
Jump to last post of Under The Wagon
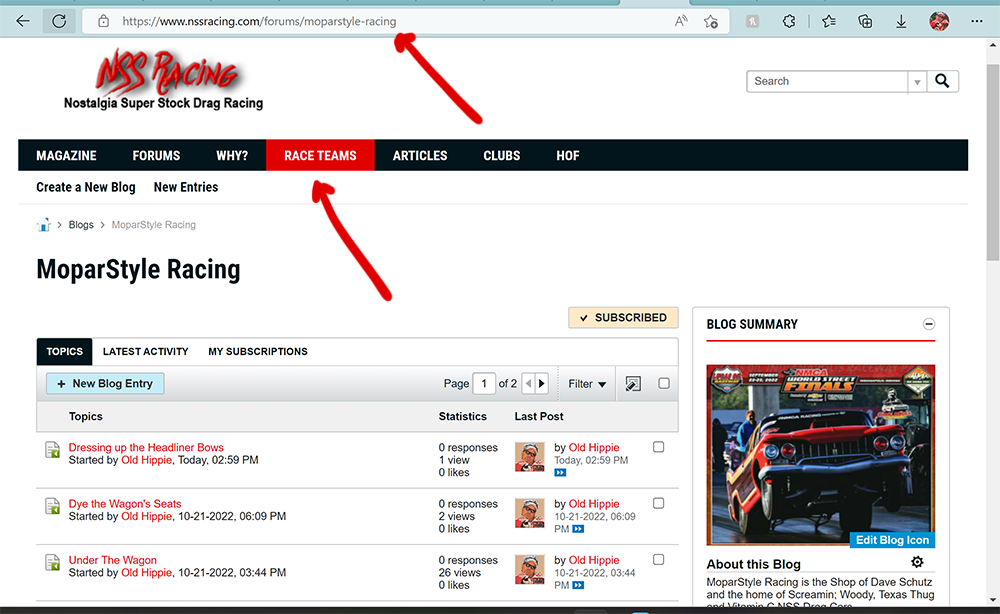click(x=578, y=585)
